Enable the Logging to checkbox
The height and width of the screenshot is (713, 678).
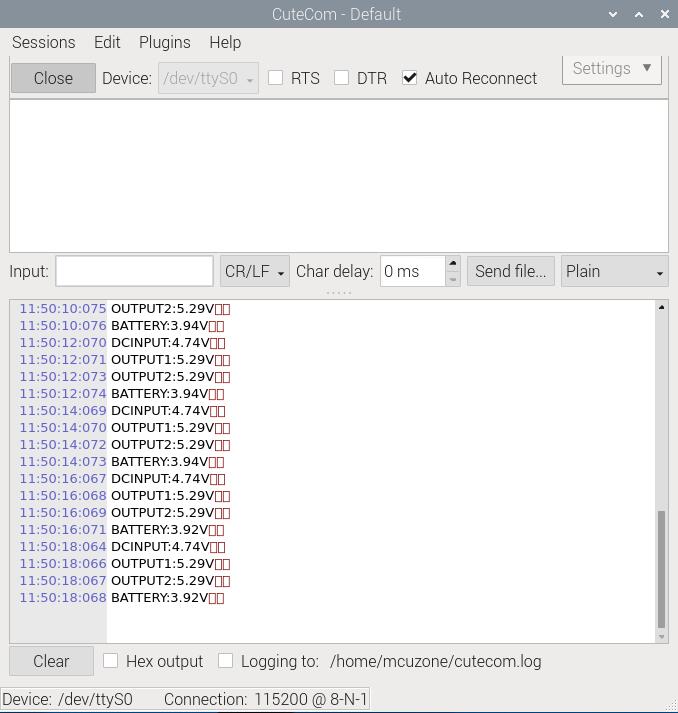click(x=226, y=661)
